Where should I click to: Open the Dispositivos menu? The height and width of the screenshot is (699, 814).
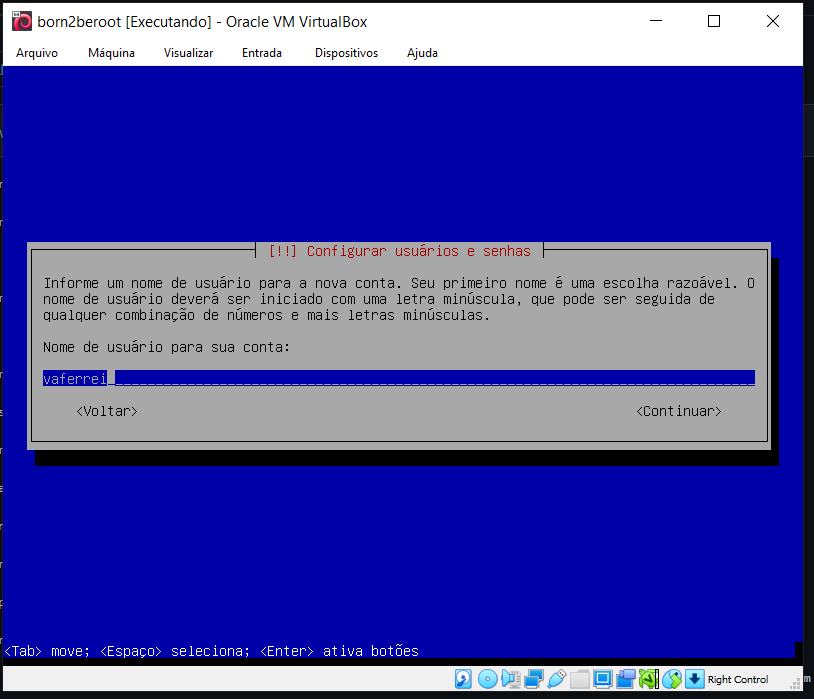[x=346, y=53]
